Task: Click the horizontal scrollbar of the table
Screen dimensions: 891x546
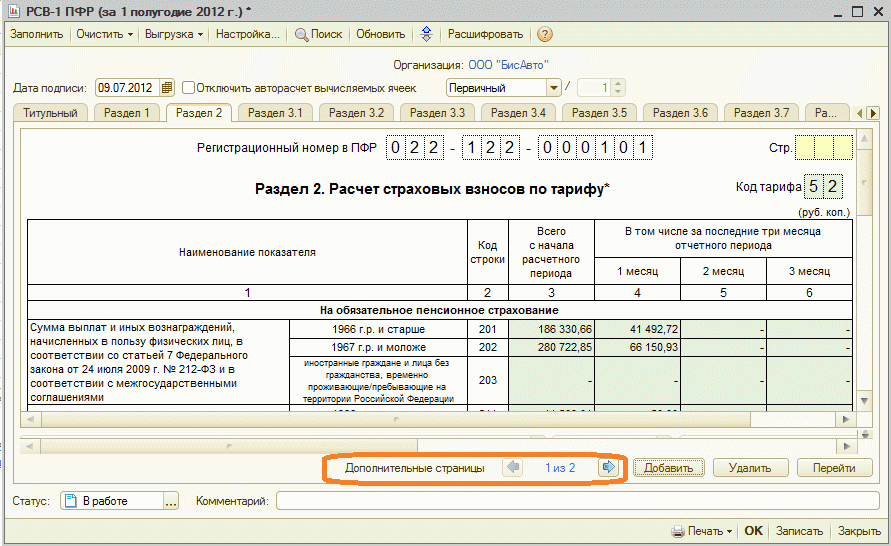Action: coord(440,445)
